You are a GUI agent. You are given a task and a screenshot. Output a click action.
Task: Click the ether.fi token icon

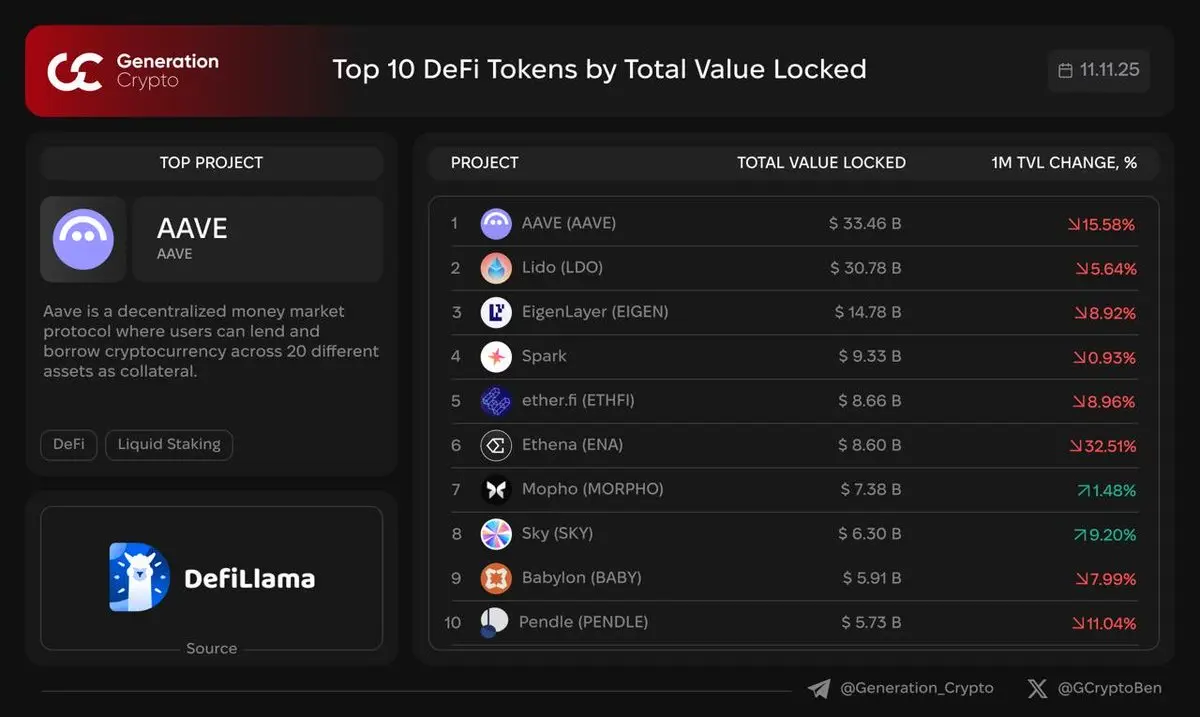point(496,401)
